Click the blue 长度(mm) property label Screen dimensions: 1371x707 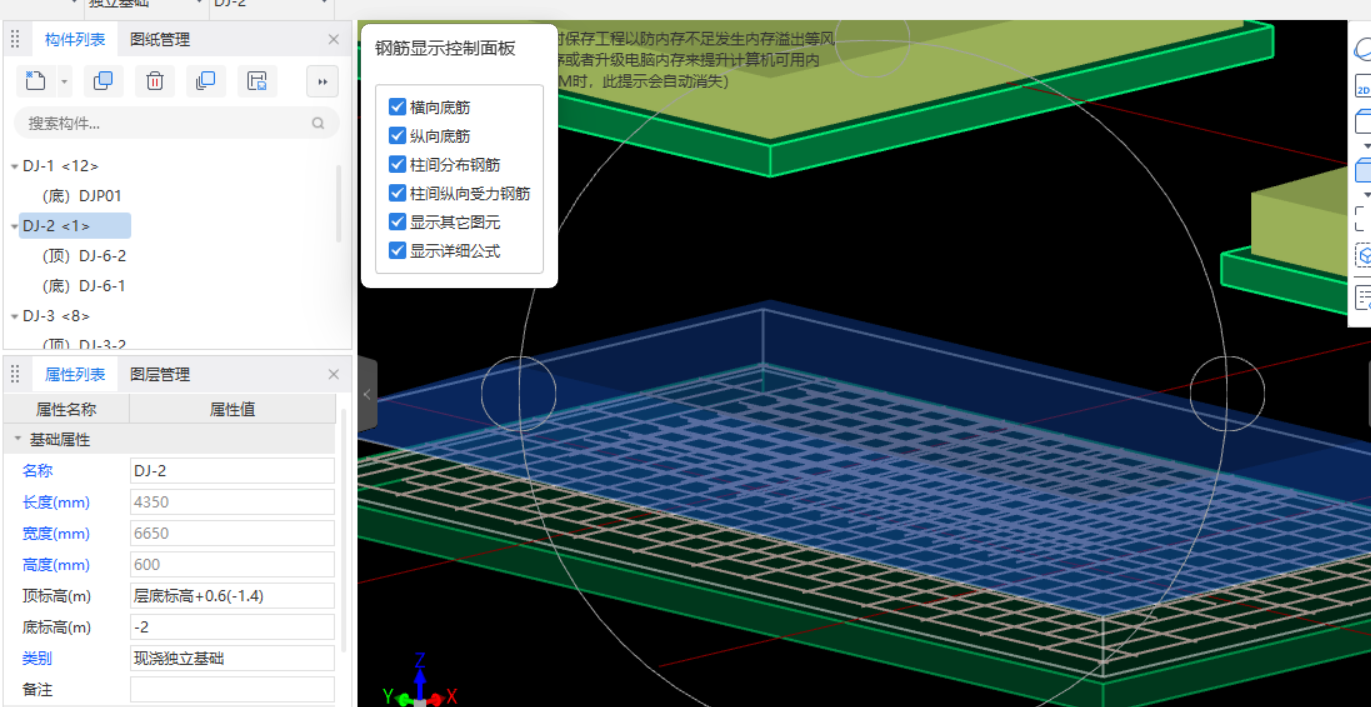pos(56,502)
